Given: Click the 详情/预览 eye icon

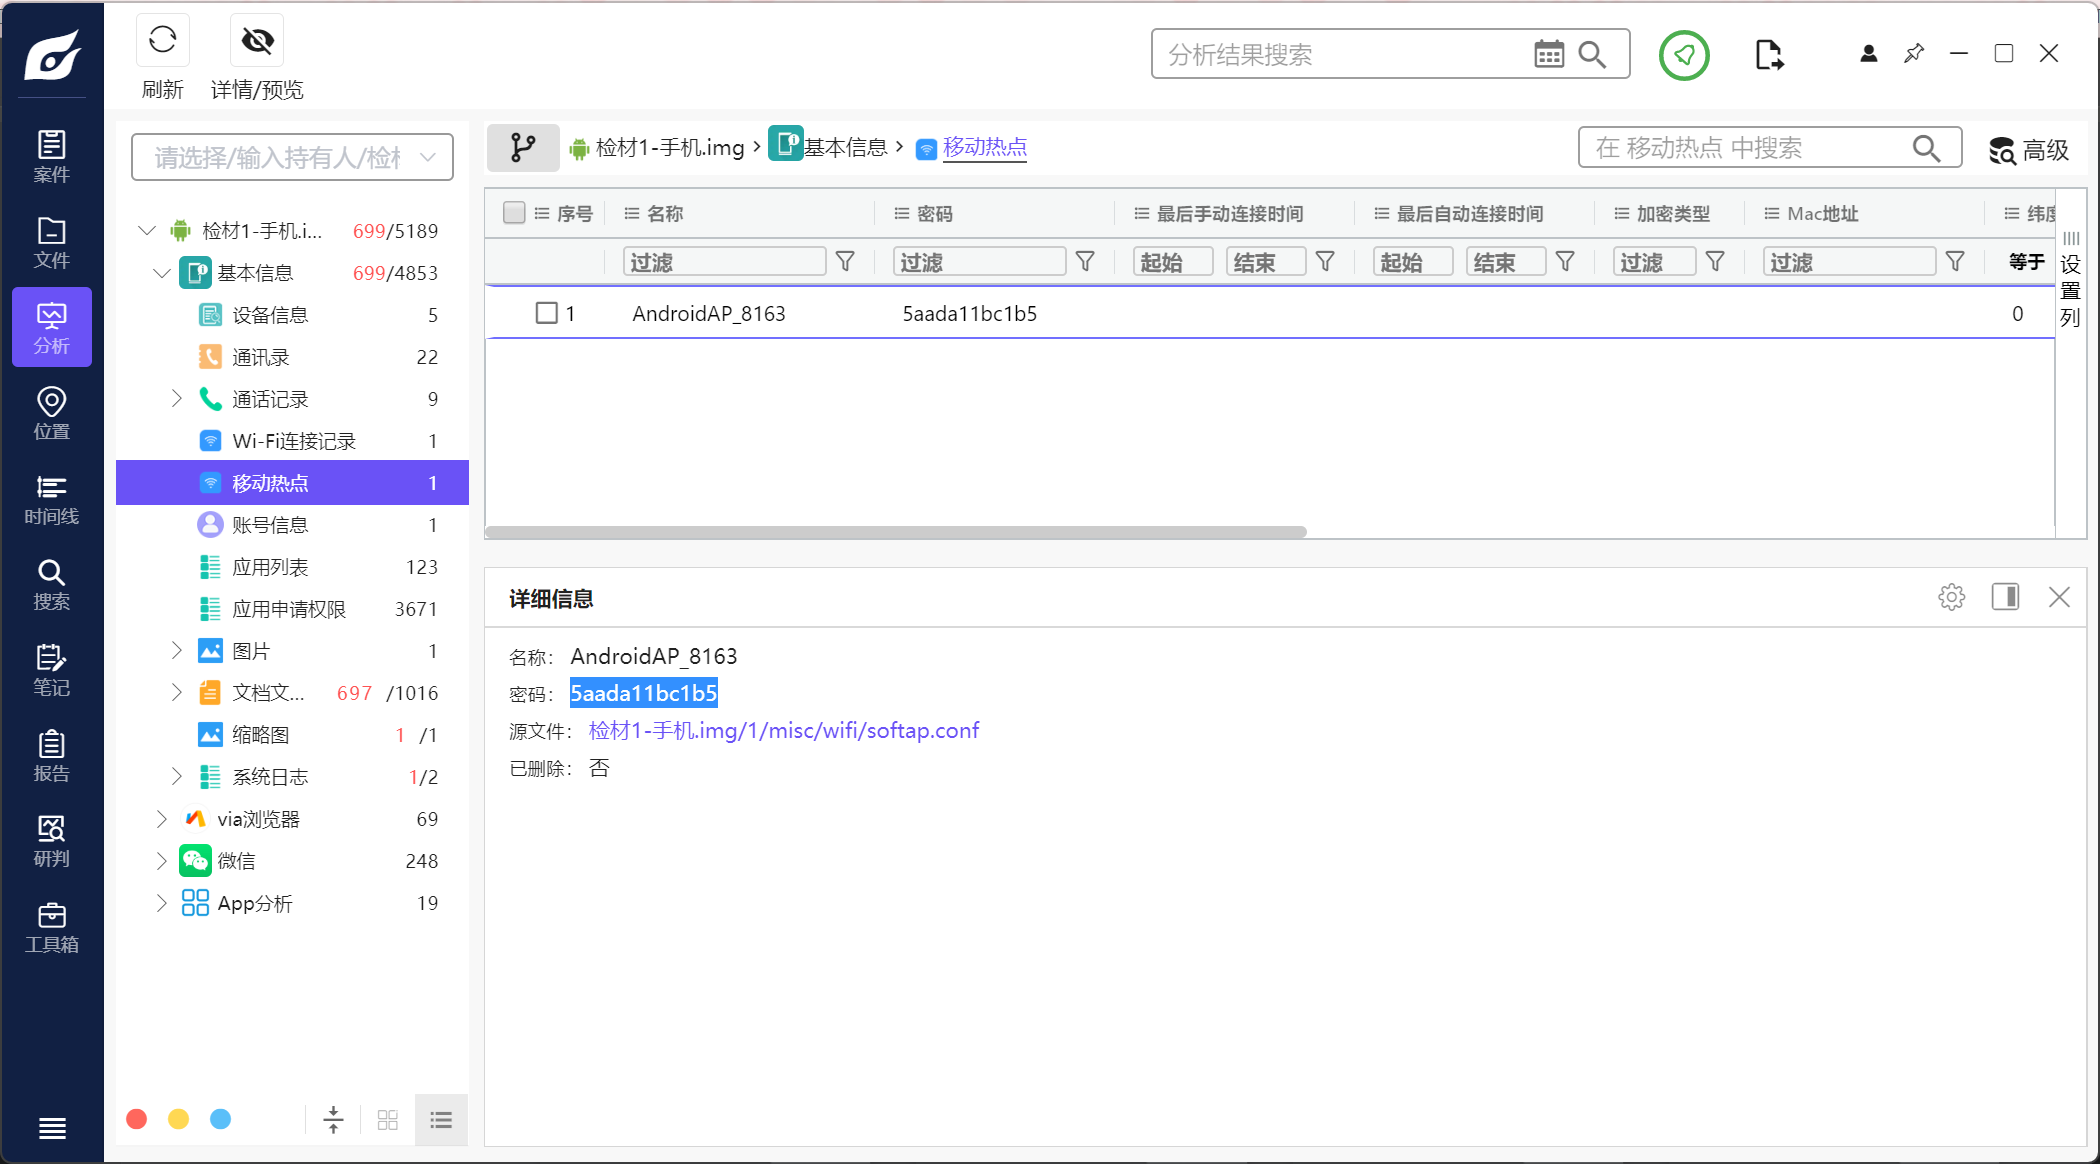Looking at the screenshot, I should (256, 40).
